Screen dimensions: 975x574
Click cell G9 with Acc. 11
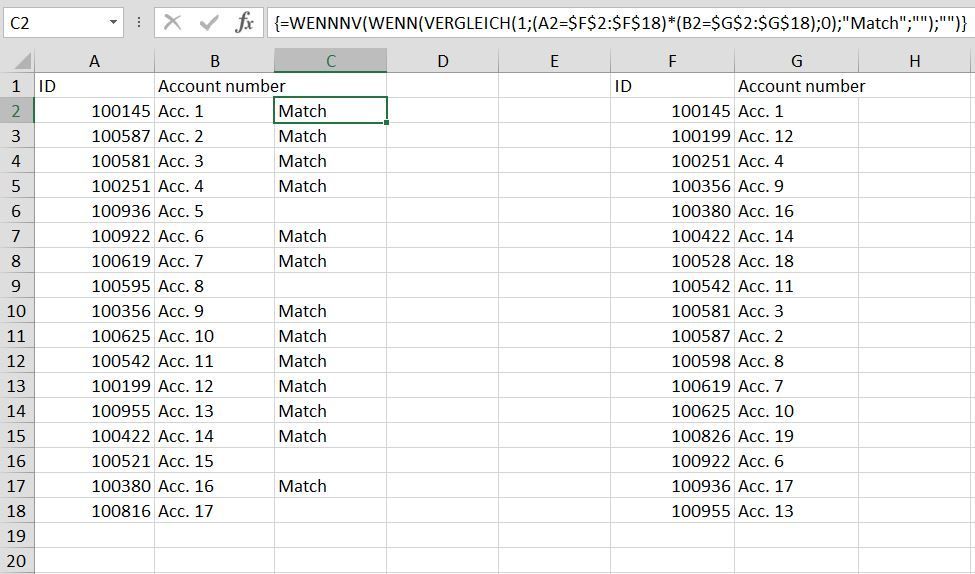click(797, 285)
